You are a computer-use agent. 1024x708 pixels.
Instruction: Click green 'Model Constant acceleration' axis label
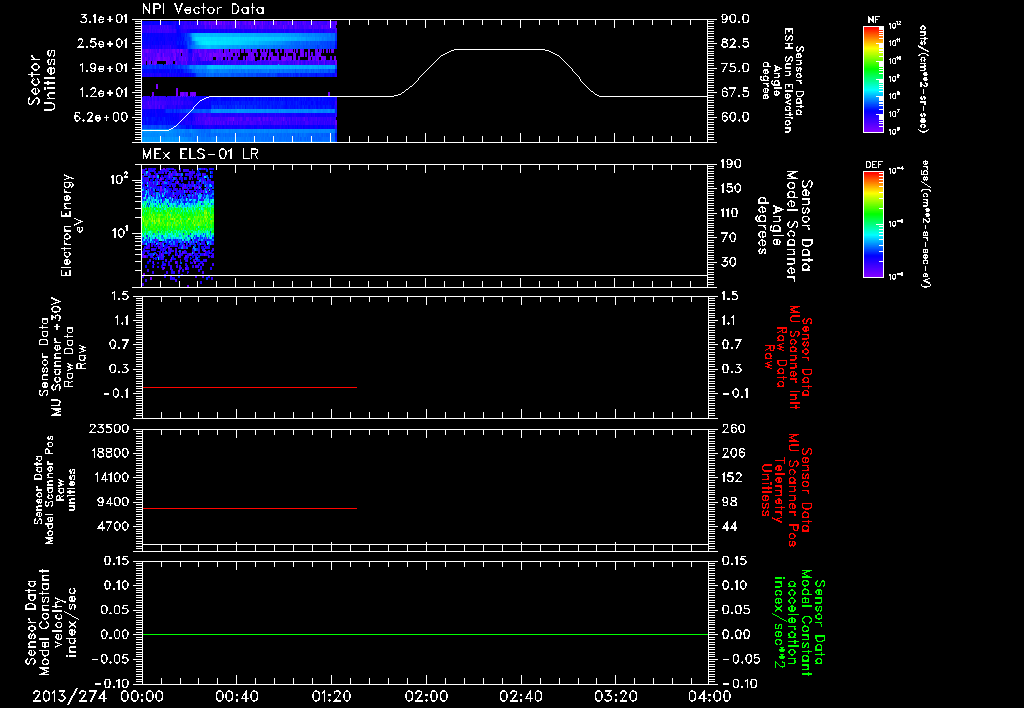click(798, 622)
